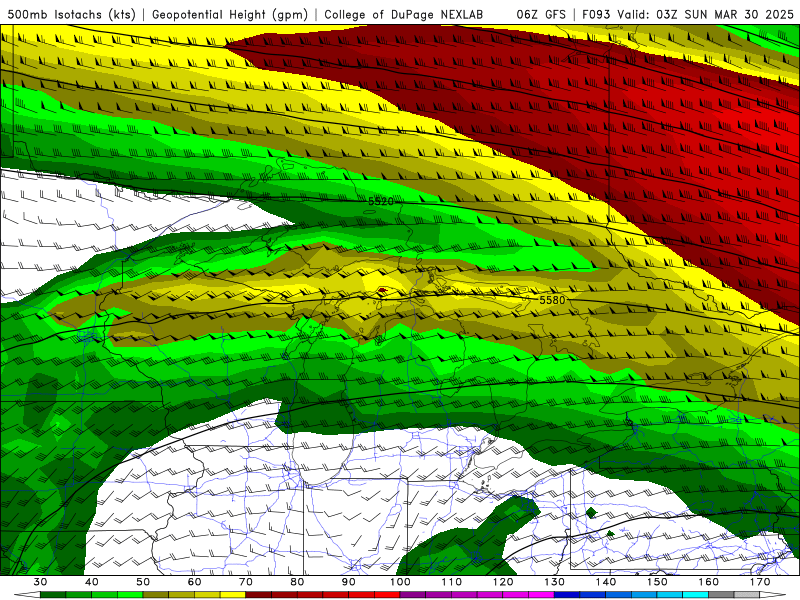Click the 30 value on color scale
This screenshot has height=600, width=800.
(40, 582)
